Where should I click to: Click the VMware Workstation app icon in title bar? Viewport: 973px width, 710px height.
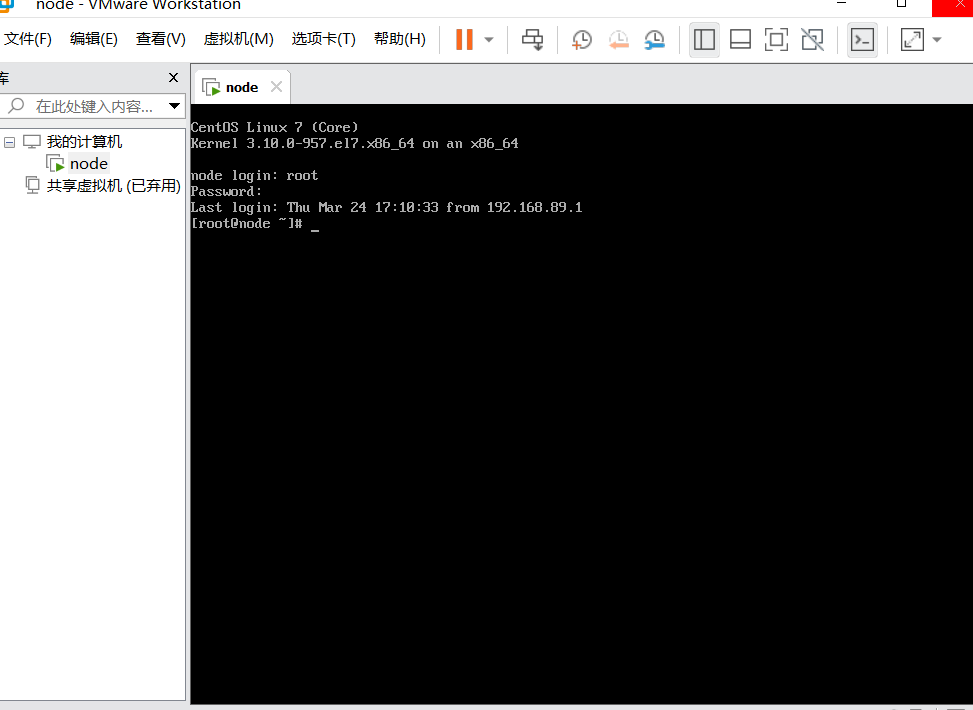coord(6,5)
